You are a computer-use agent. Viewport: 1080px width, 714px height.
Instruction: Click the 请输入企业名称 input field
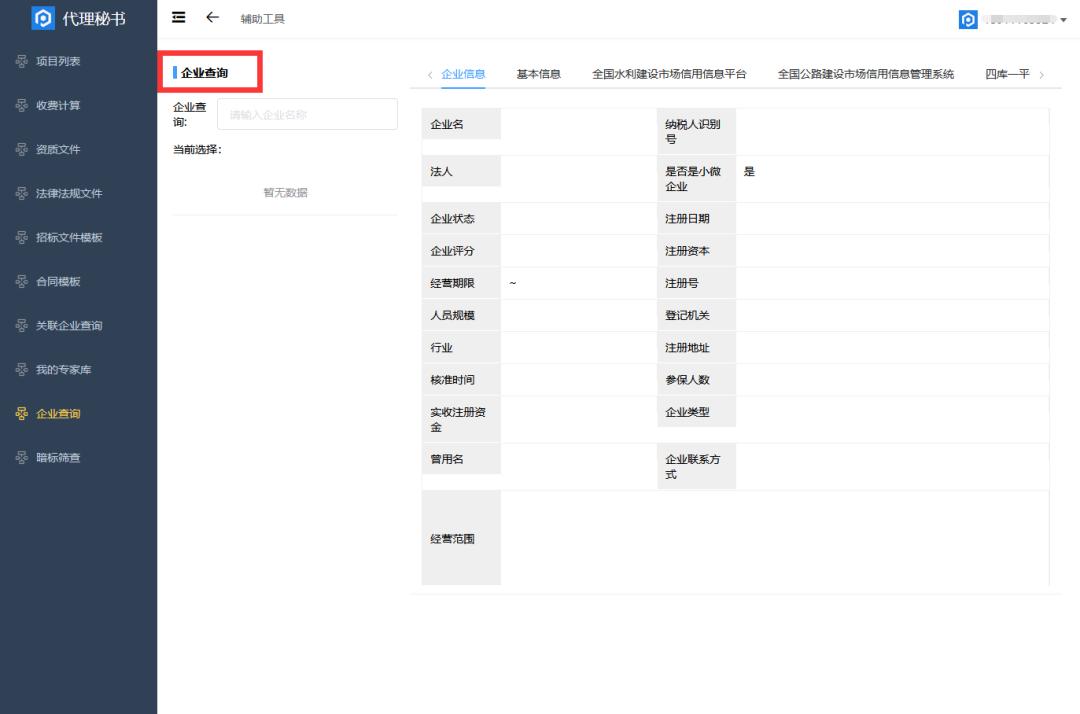[307, 113]
